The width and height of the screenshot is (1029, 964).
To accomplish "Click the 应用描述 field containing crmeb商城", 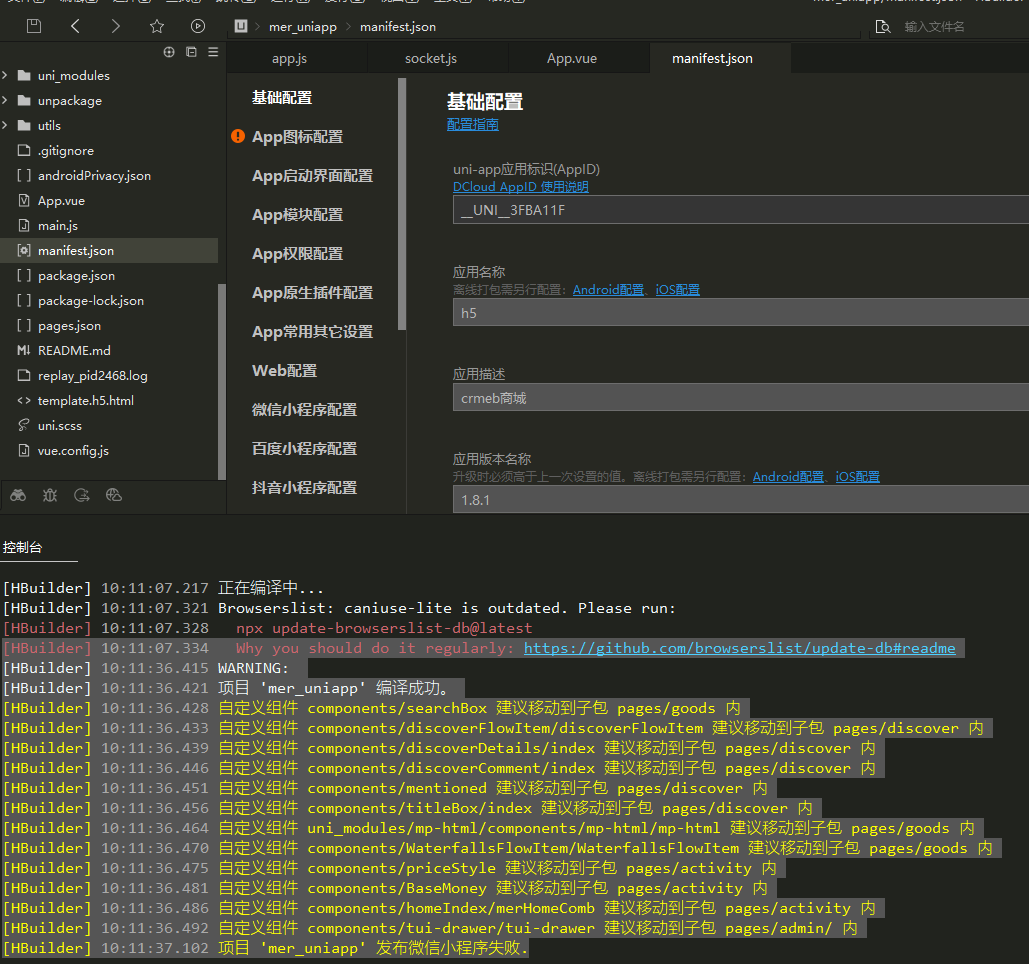I will point(741,398).
